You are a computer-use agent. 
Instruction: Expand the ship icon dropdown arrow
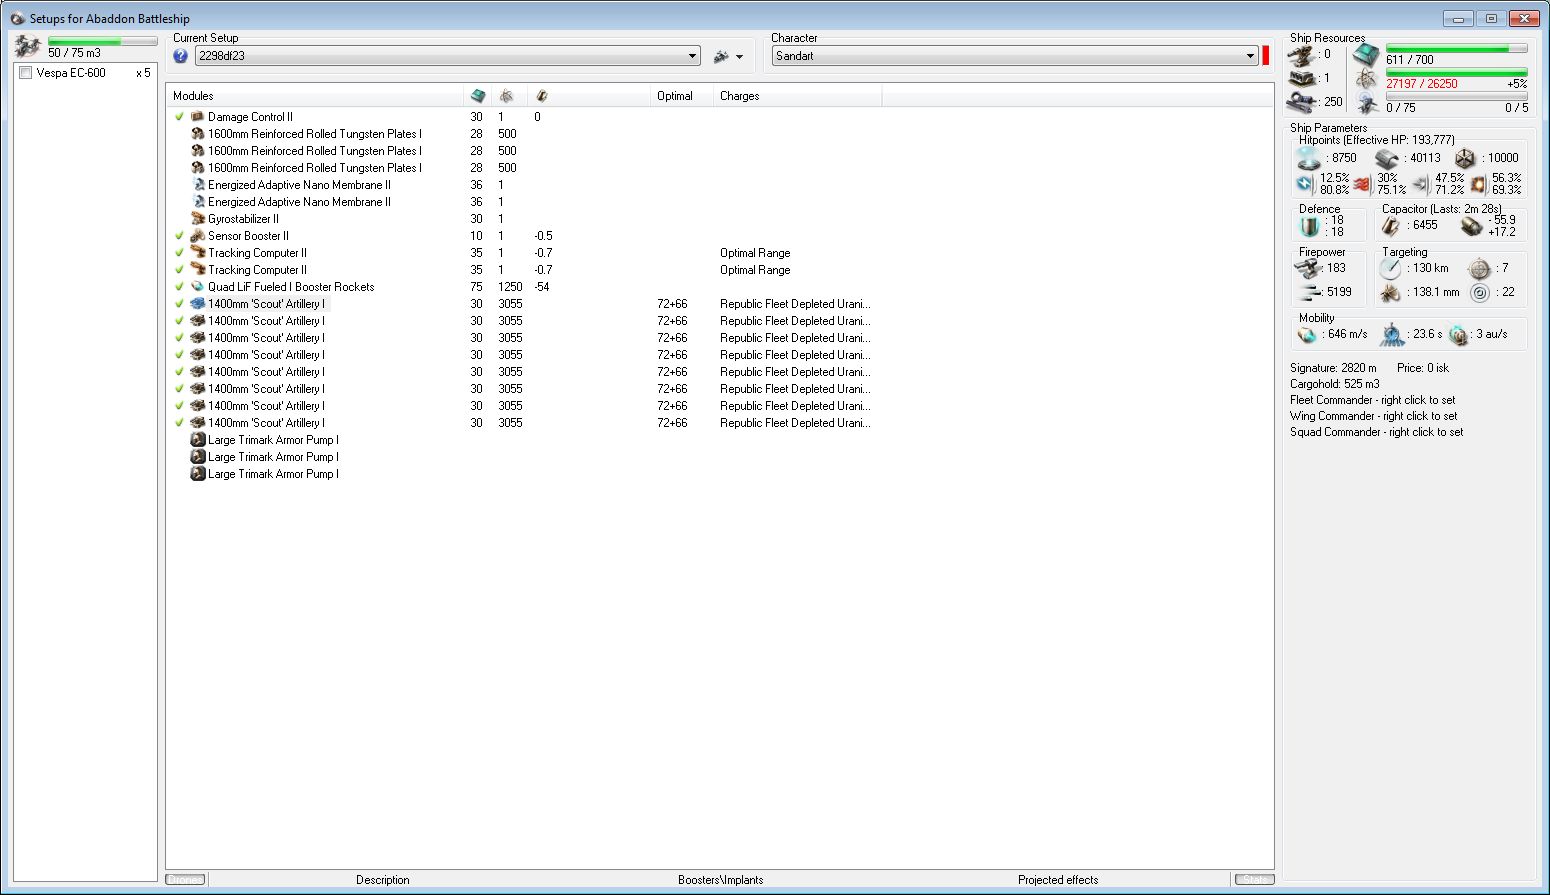click(739, 57)
